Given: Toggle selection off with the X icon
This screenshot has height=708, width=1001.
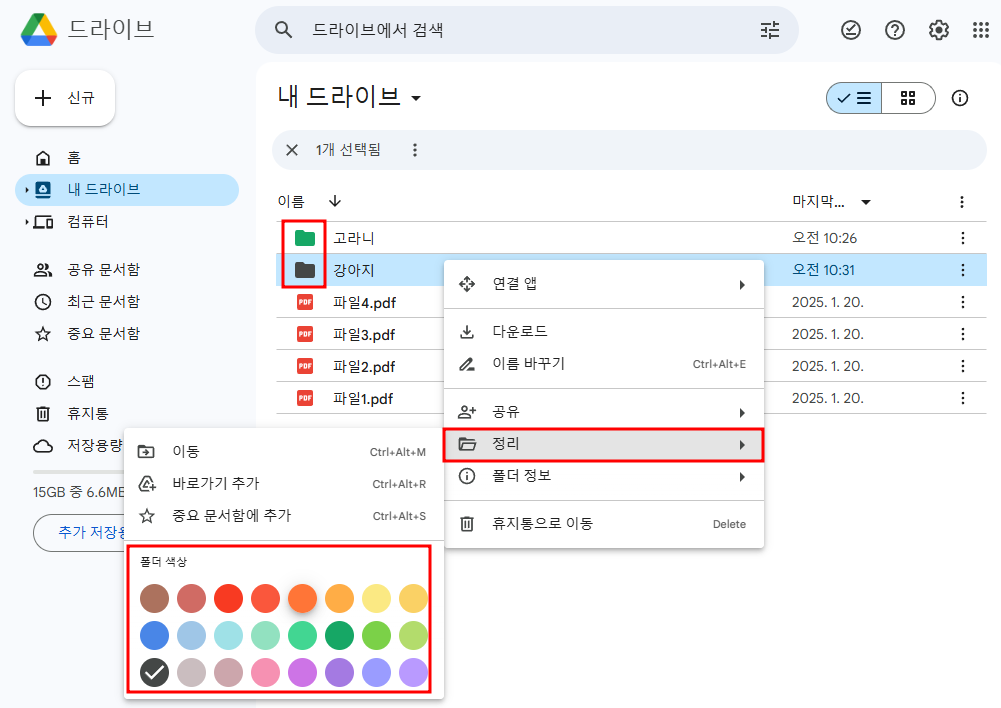Looking at the screenshot, I should pyautogui.click(x=291, y=150).
